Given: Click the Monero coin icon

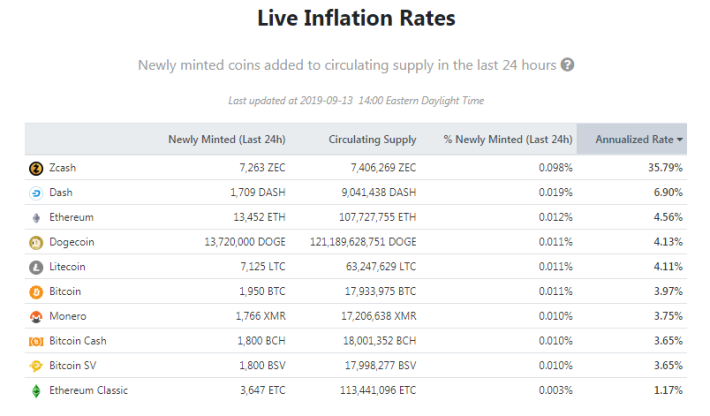Looking at the screenshot, I should pyautogui.click(x=36, y=317).
